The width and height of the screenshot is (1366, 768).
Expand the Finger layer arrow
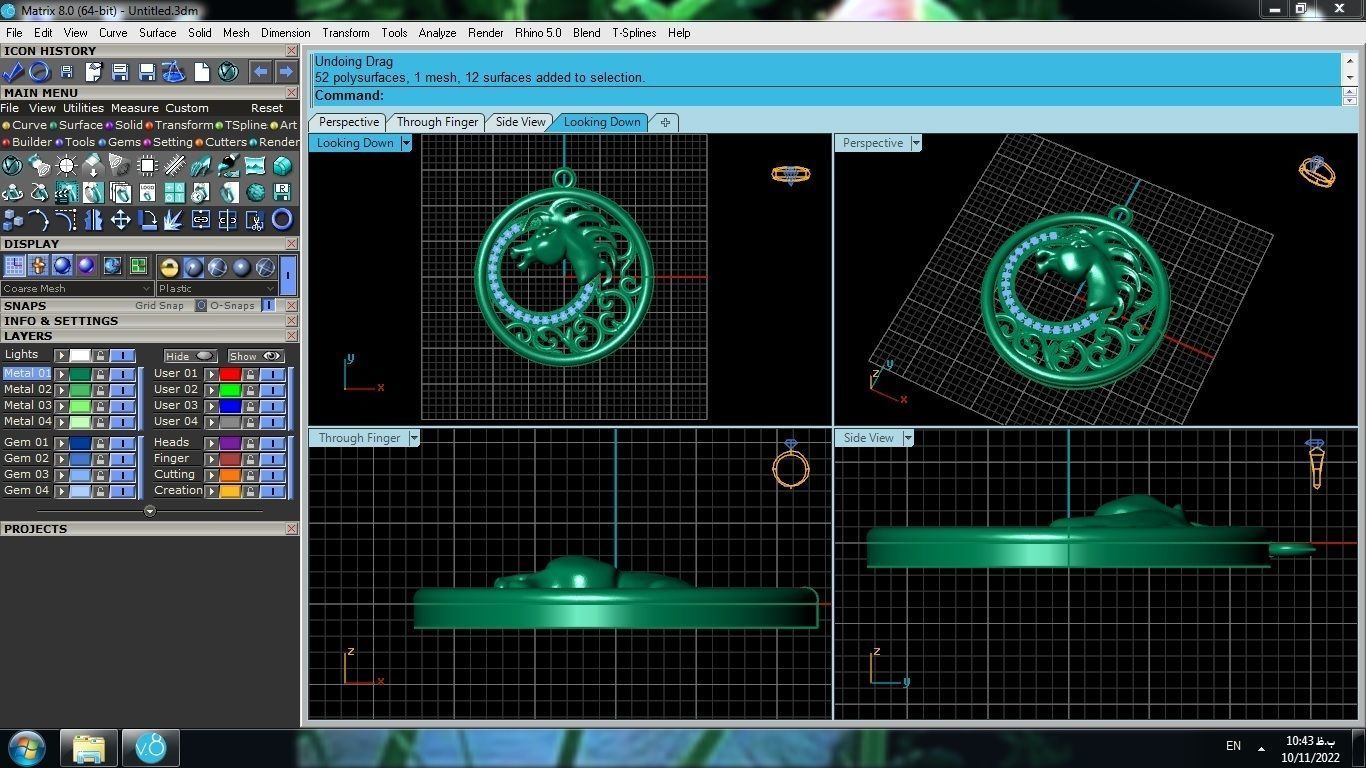tap(211, 459)
